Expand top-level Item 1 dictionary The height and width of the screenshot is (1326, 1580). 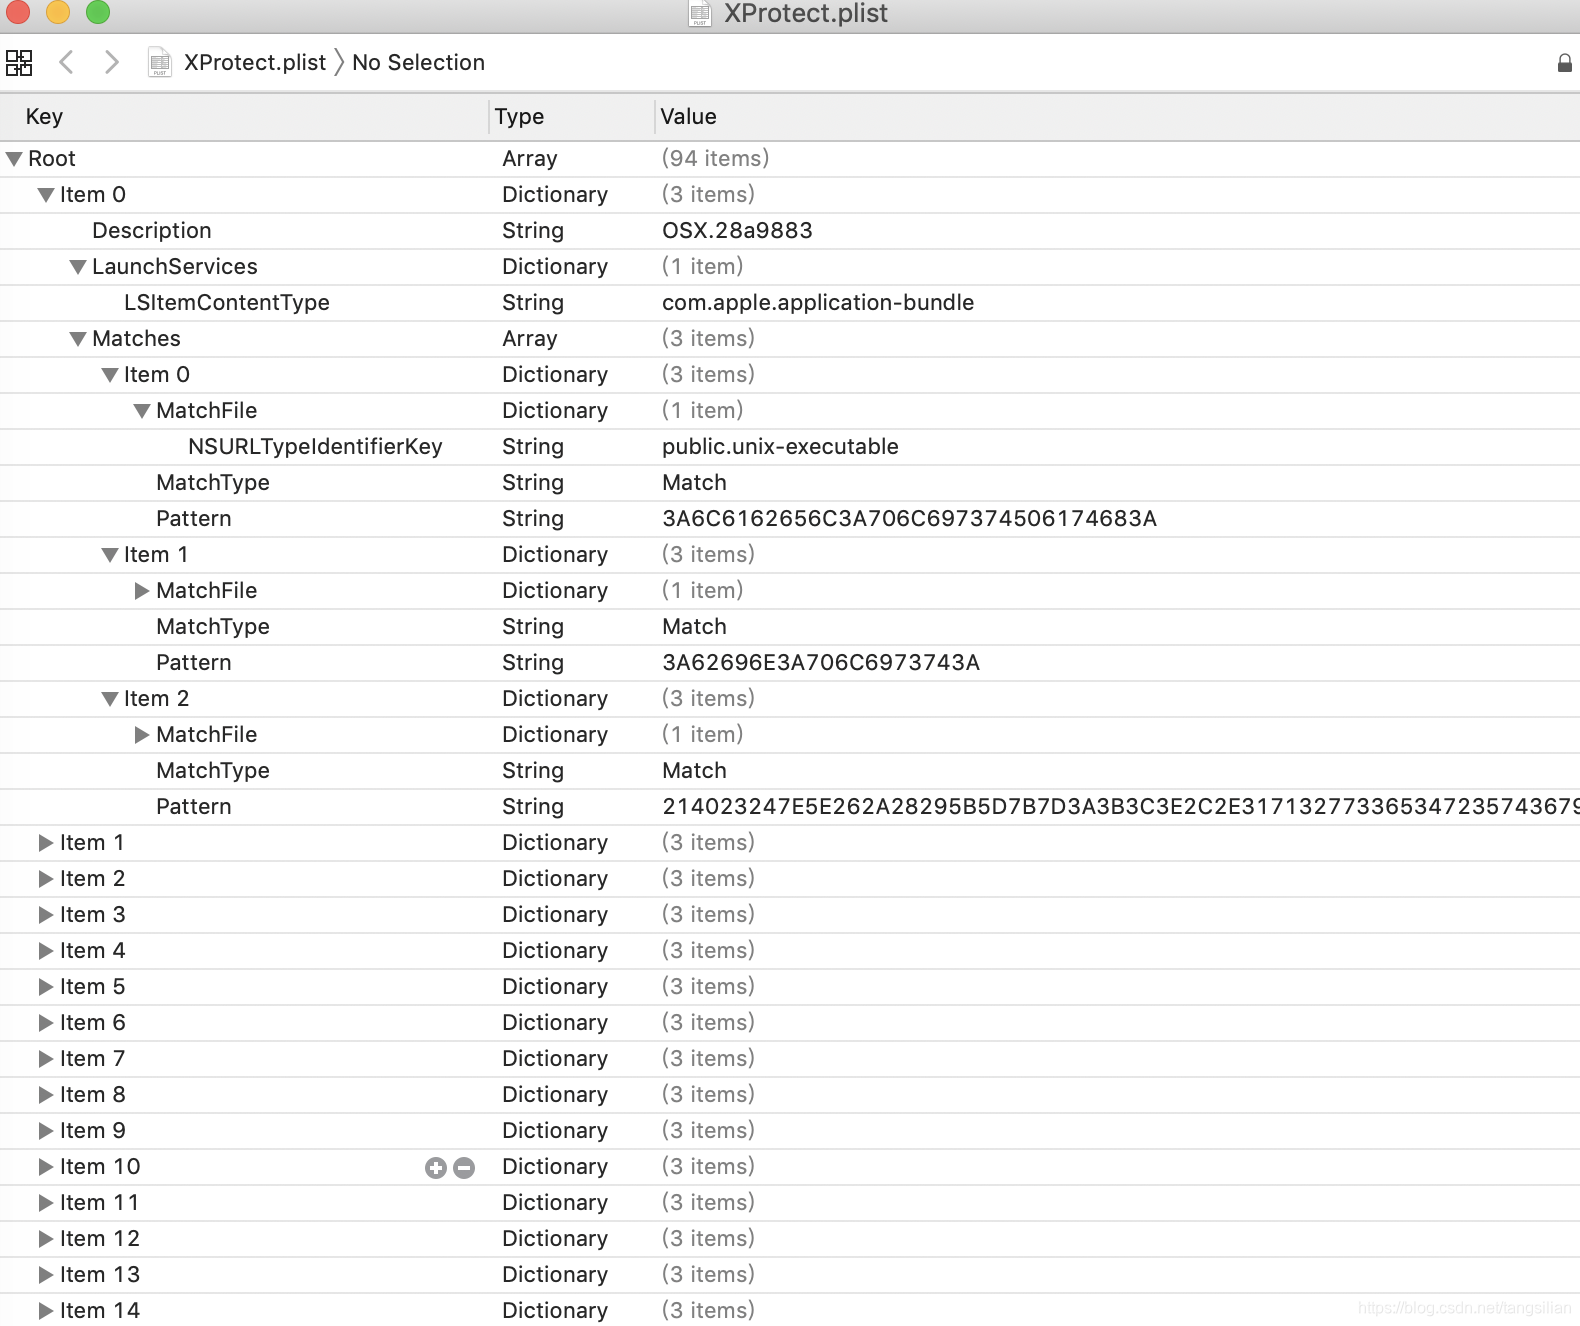coord(46,843)
